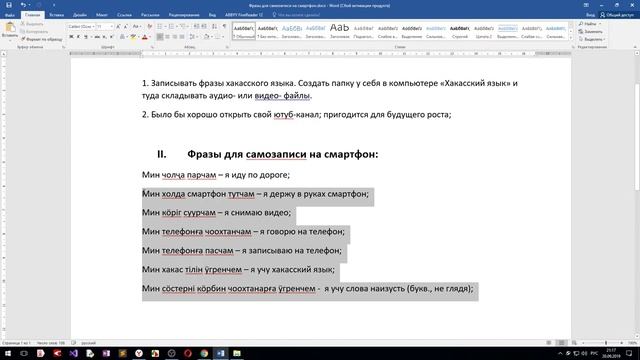This screenshot has height=360, width=640.
Task: Open the ribbon display options
Action: coord(586,5)
